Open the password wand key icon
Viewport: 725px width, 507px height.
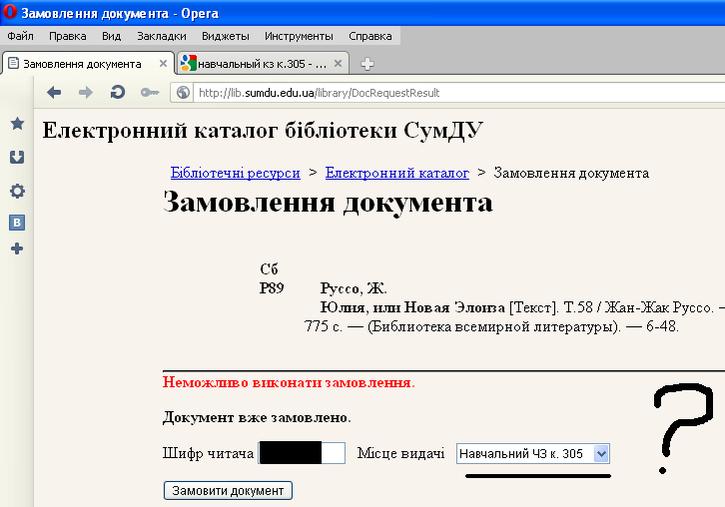coord(149,92)
